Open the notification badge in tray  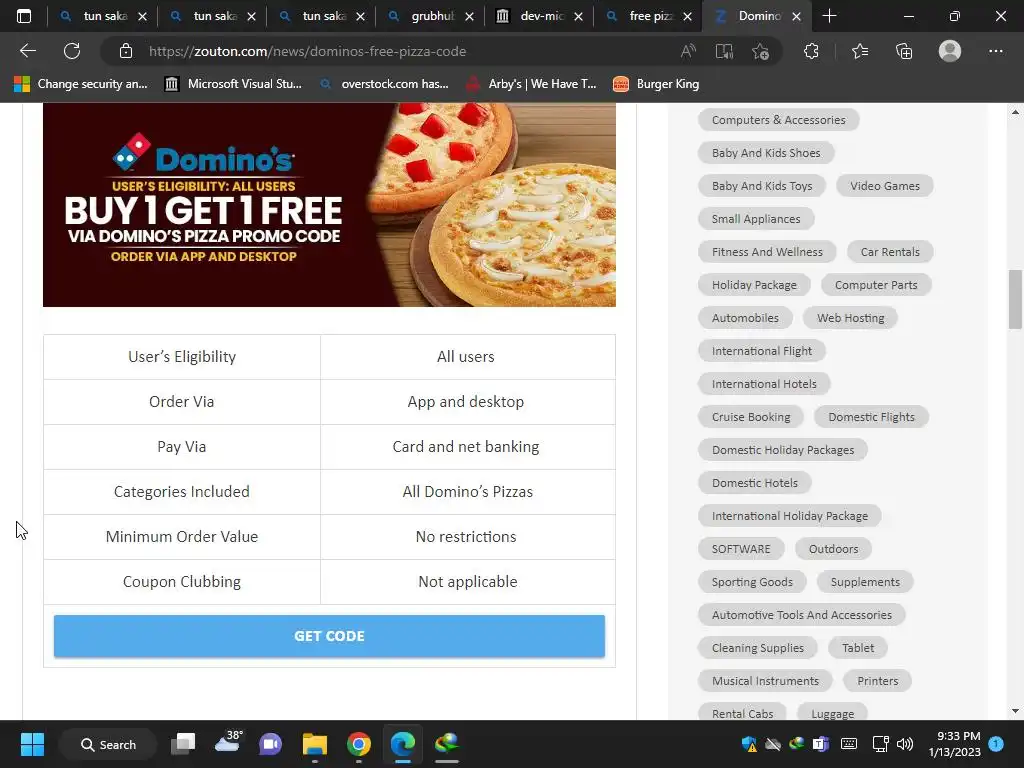tap(996, 744)
